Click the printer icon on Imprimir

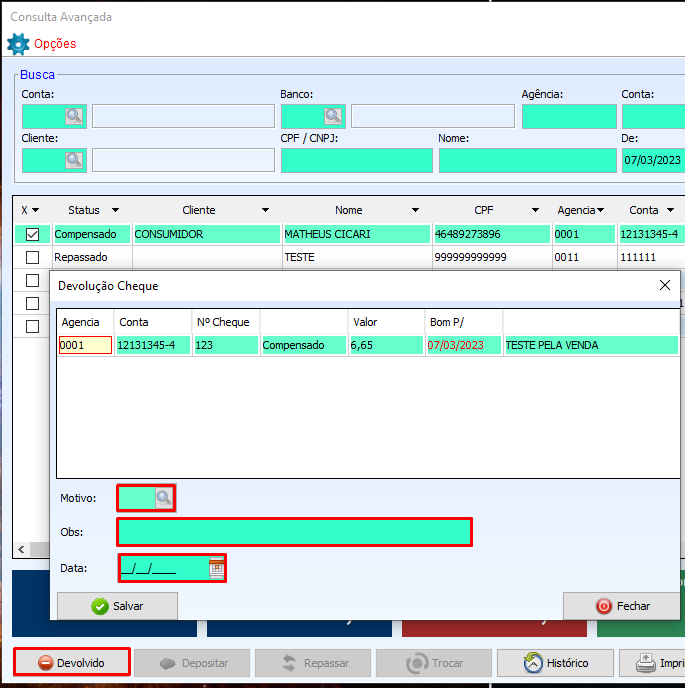tap(646, 663)
